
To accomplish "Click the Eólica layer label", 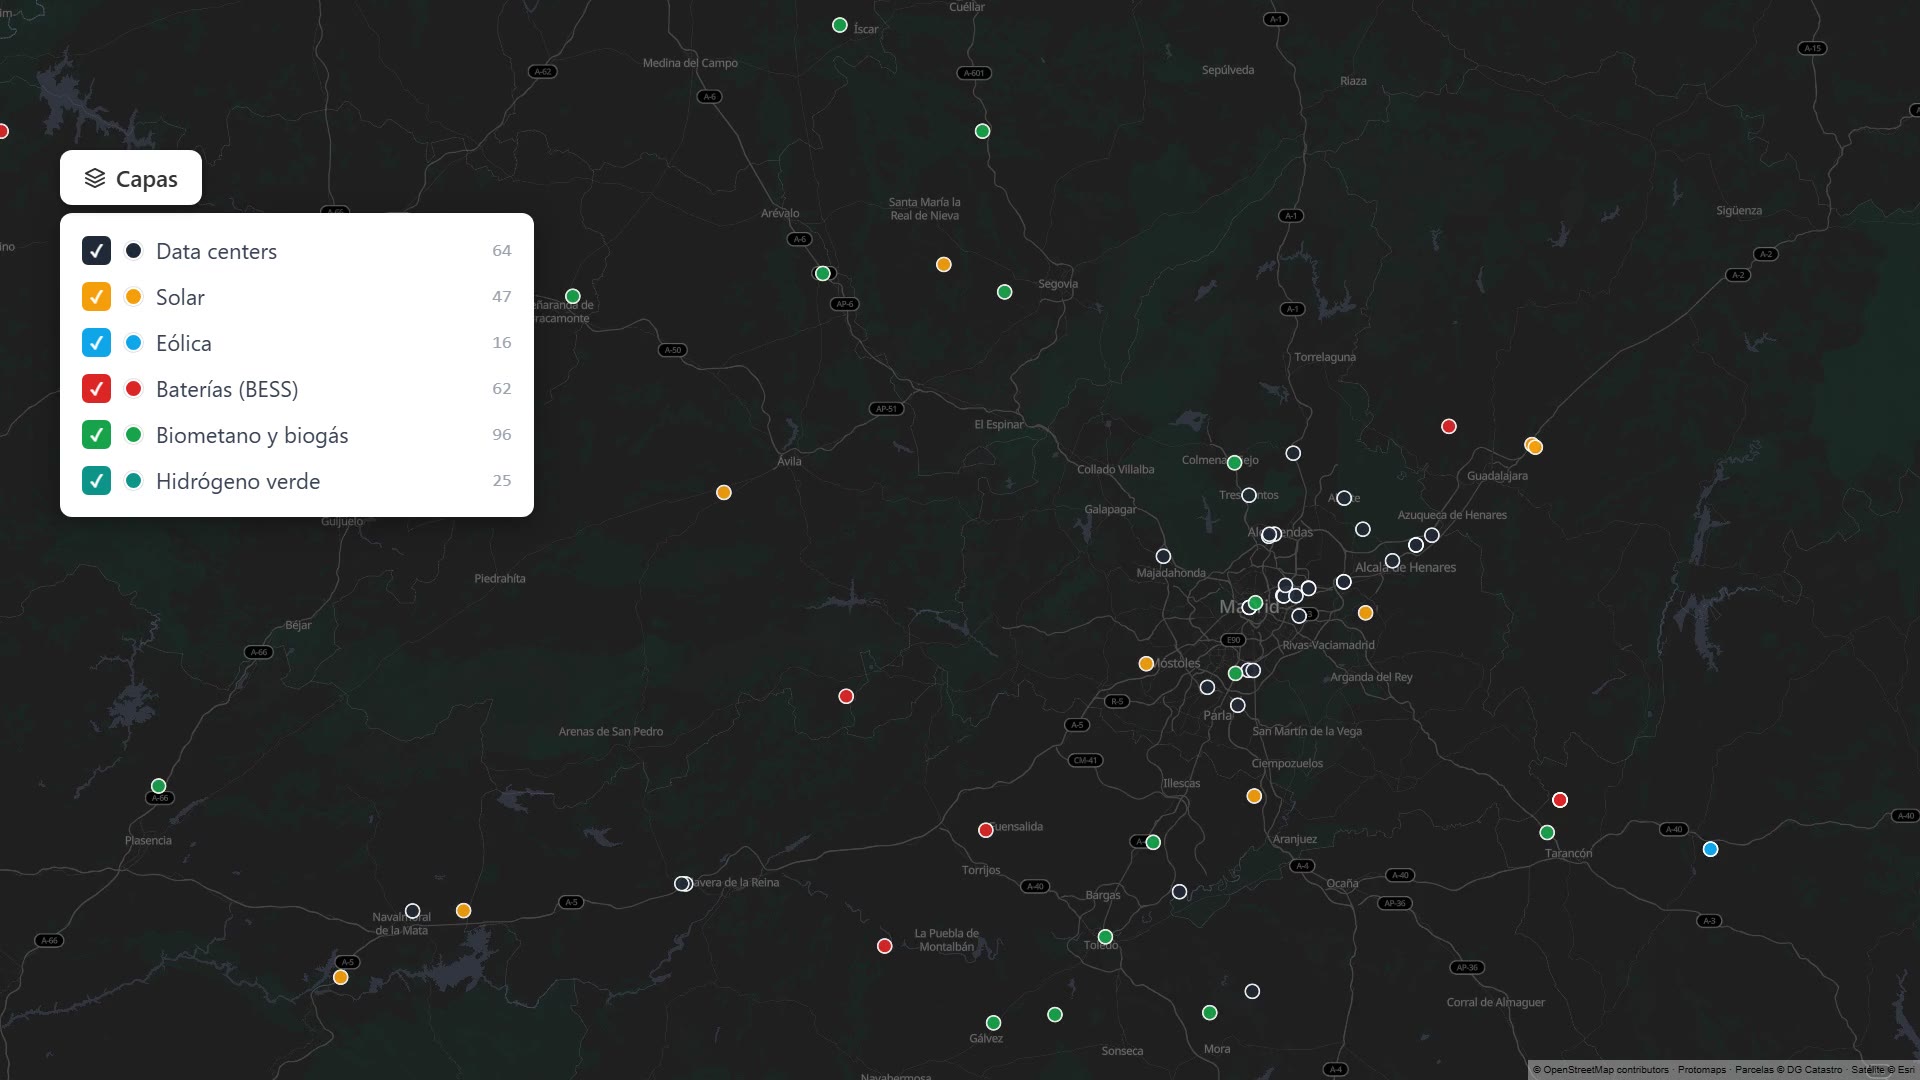I will pos(184,344).
